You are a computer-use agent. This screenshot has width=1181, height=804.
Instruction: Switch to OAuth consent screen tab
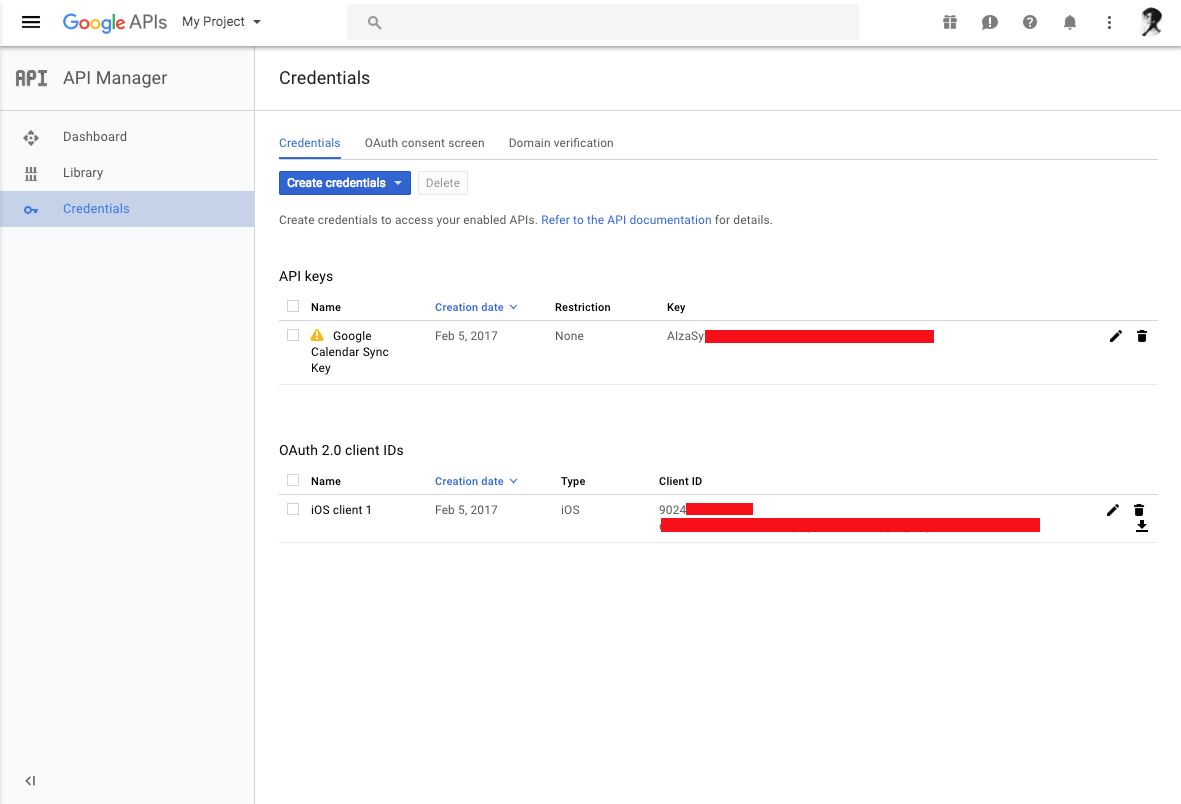pyautogui.click(x=424, y=143)
